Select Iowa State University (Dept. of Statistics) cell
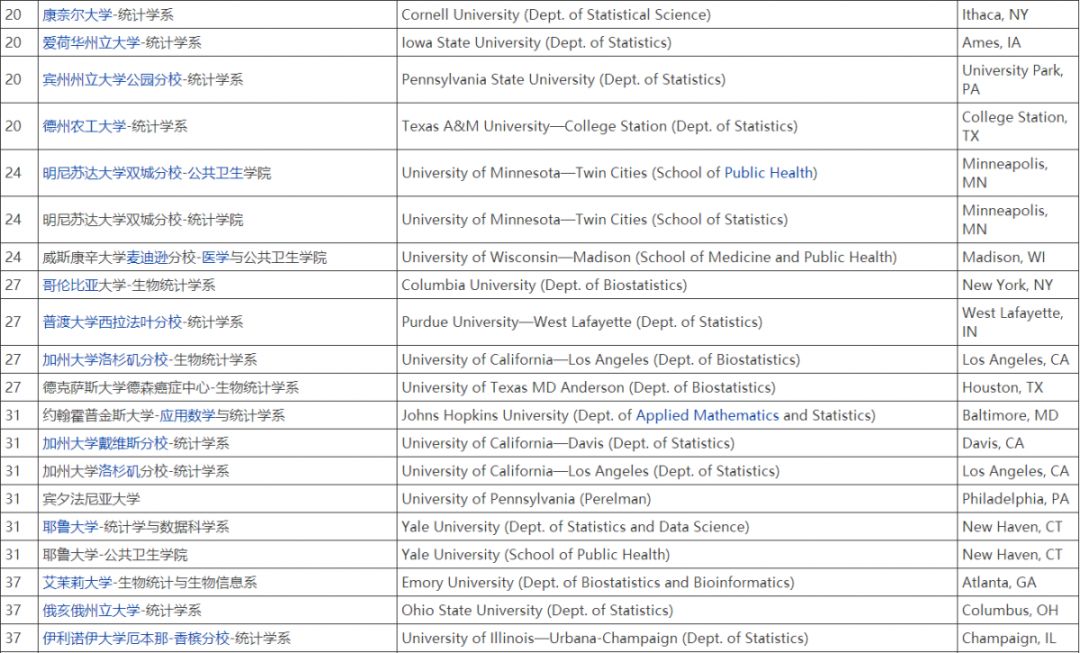This screenshot has width=1080, height=653. 676,43
